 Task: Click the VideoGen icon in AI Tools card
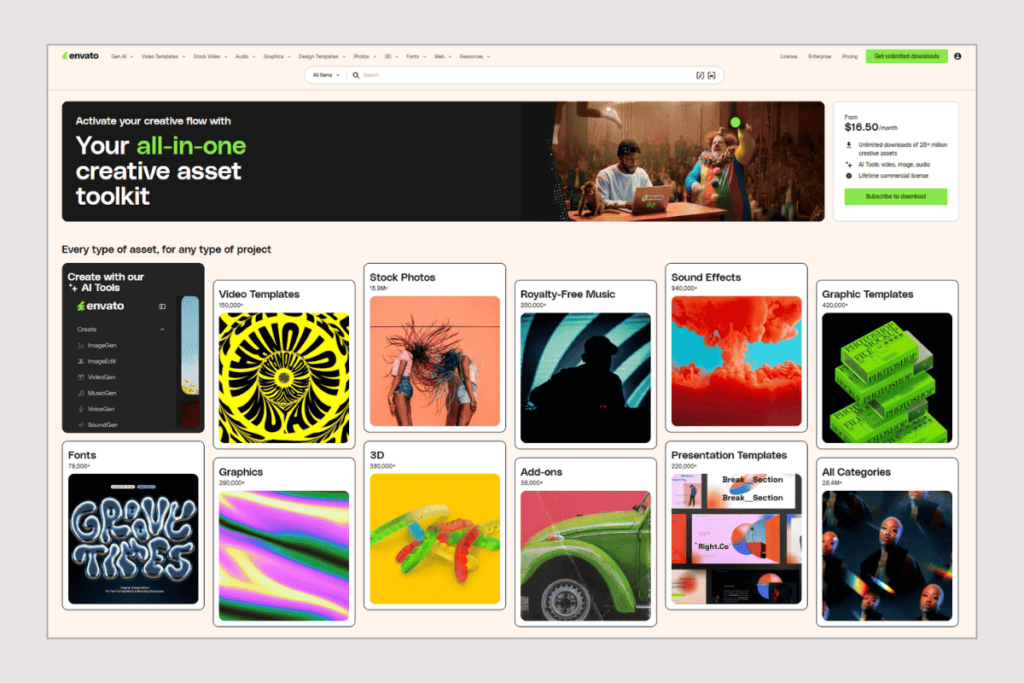point(81,377)
